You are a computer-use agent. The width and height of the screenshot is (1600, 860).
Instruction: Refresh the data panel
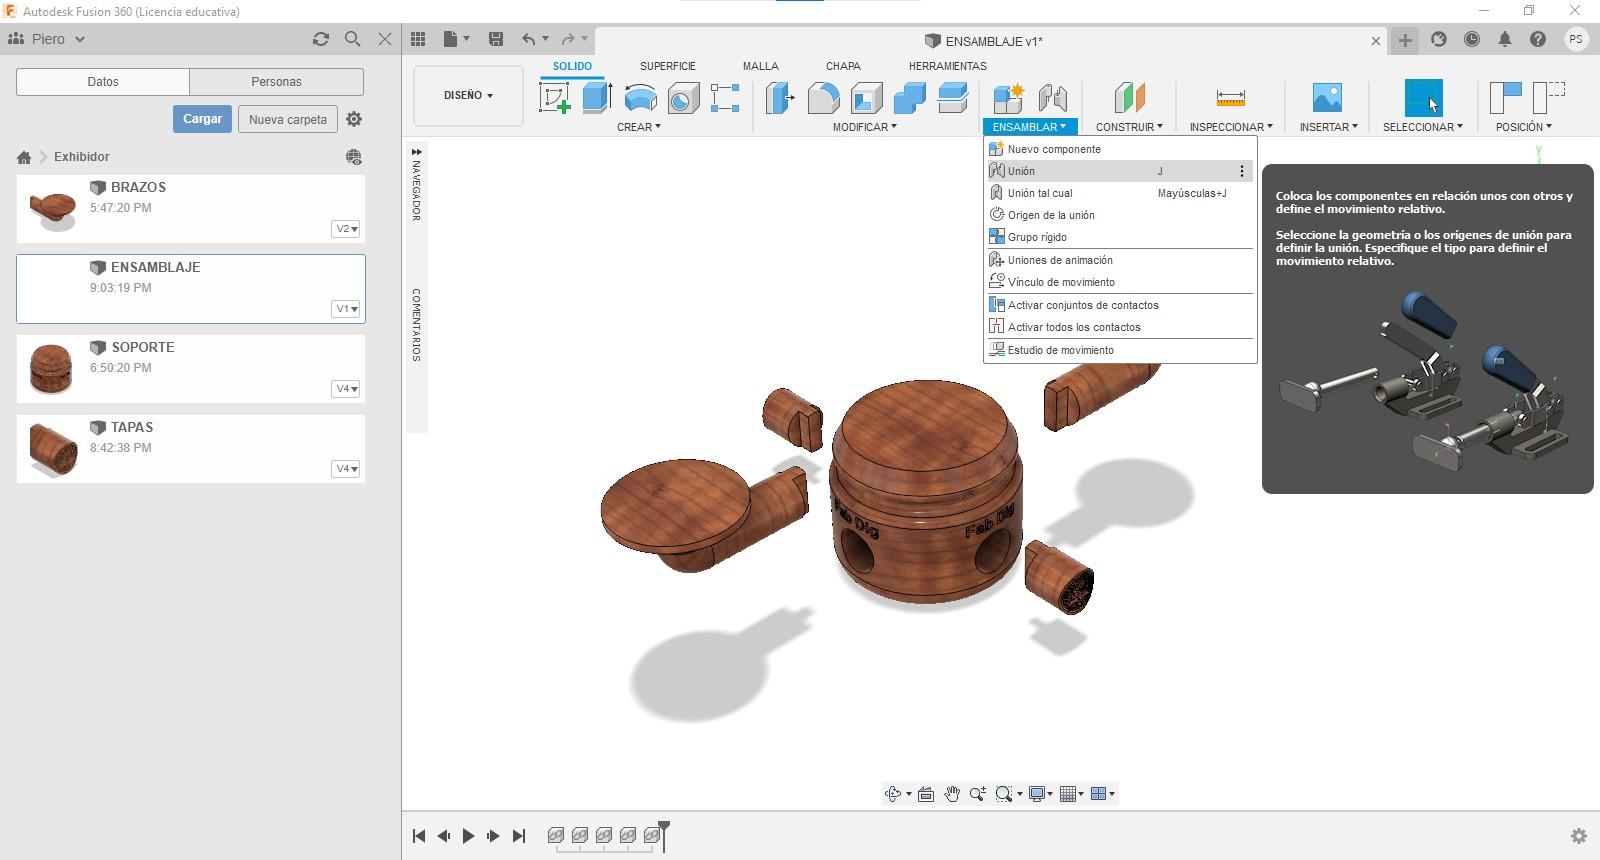pyautogui.click(x=321, y=39)
